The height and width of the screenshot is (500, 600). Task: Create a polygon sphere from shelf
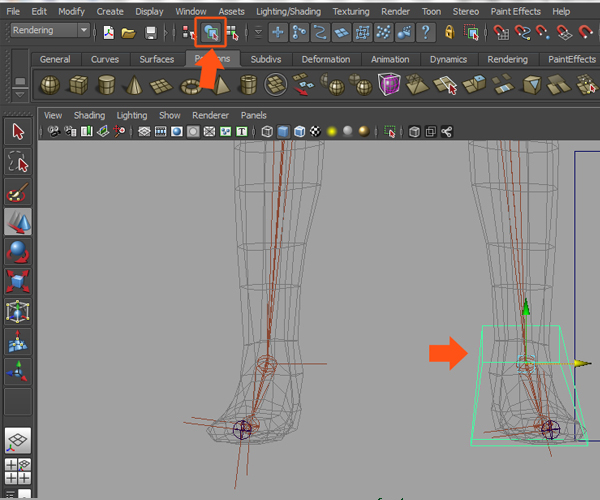tap(50, 85)
